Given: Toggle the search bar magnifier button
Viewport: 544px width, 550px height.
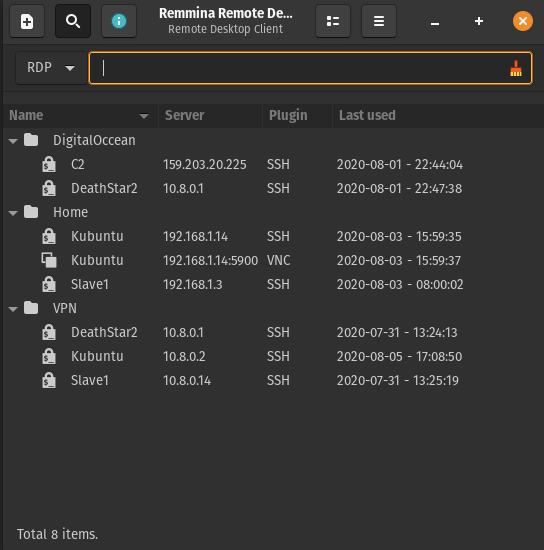Looking at the screenshot, I should tap(73, 21).
